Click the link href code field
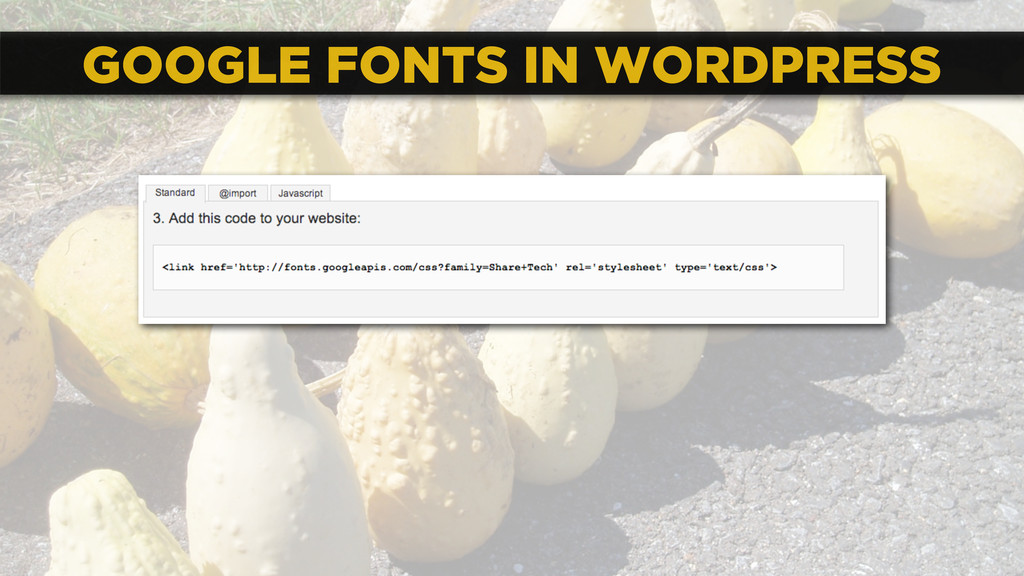 (498, 267)
